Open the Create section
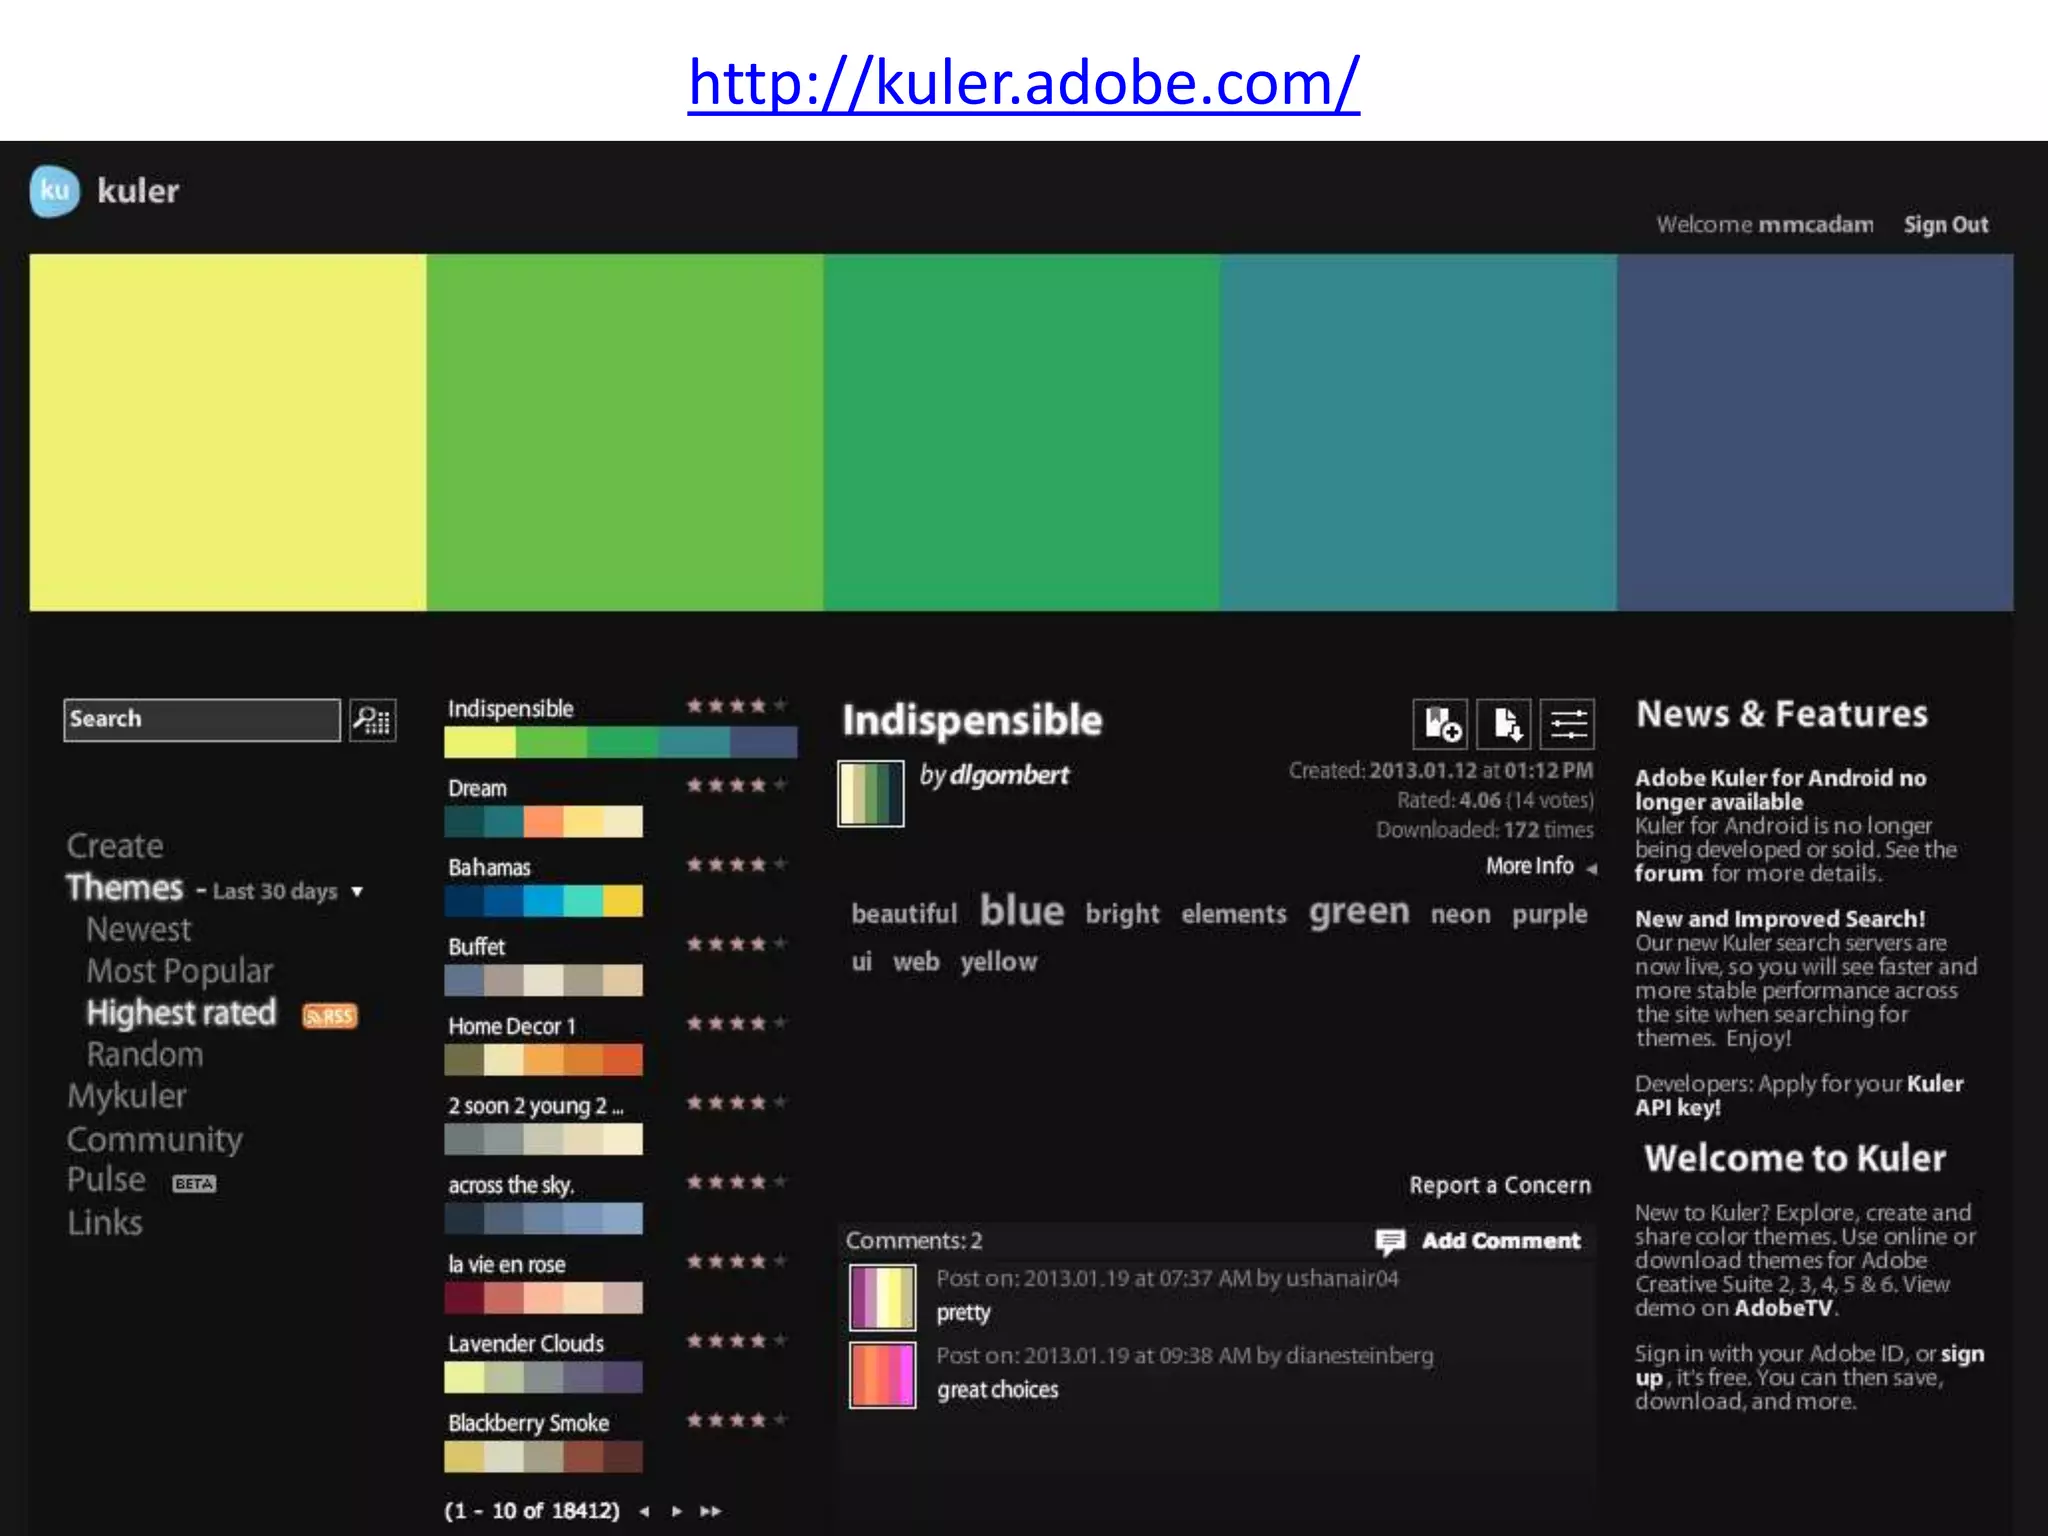Screen dimensions: 2048x1536 [x=115, y=846]
